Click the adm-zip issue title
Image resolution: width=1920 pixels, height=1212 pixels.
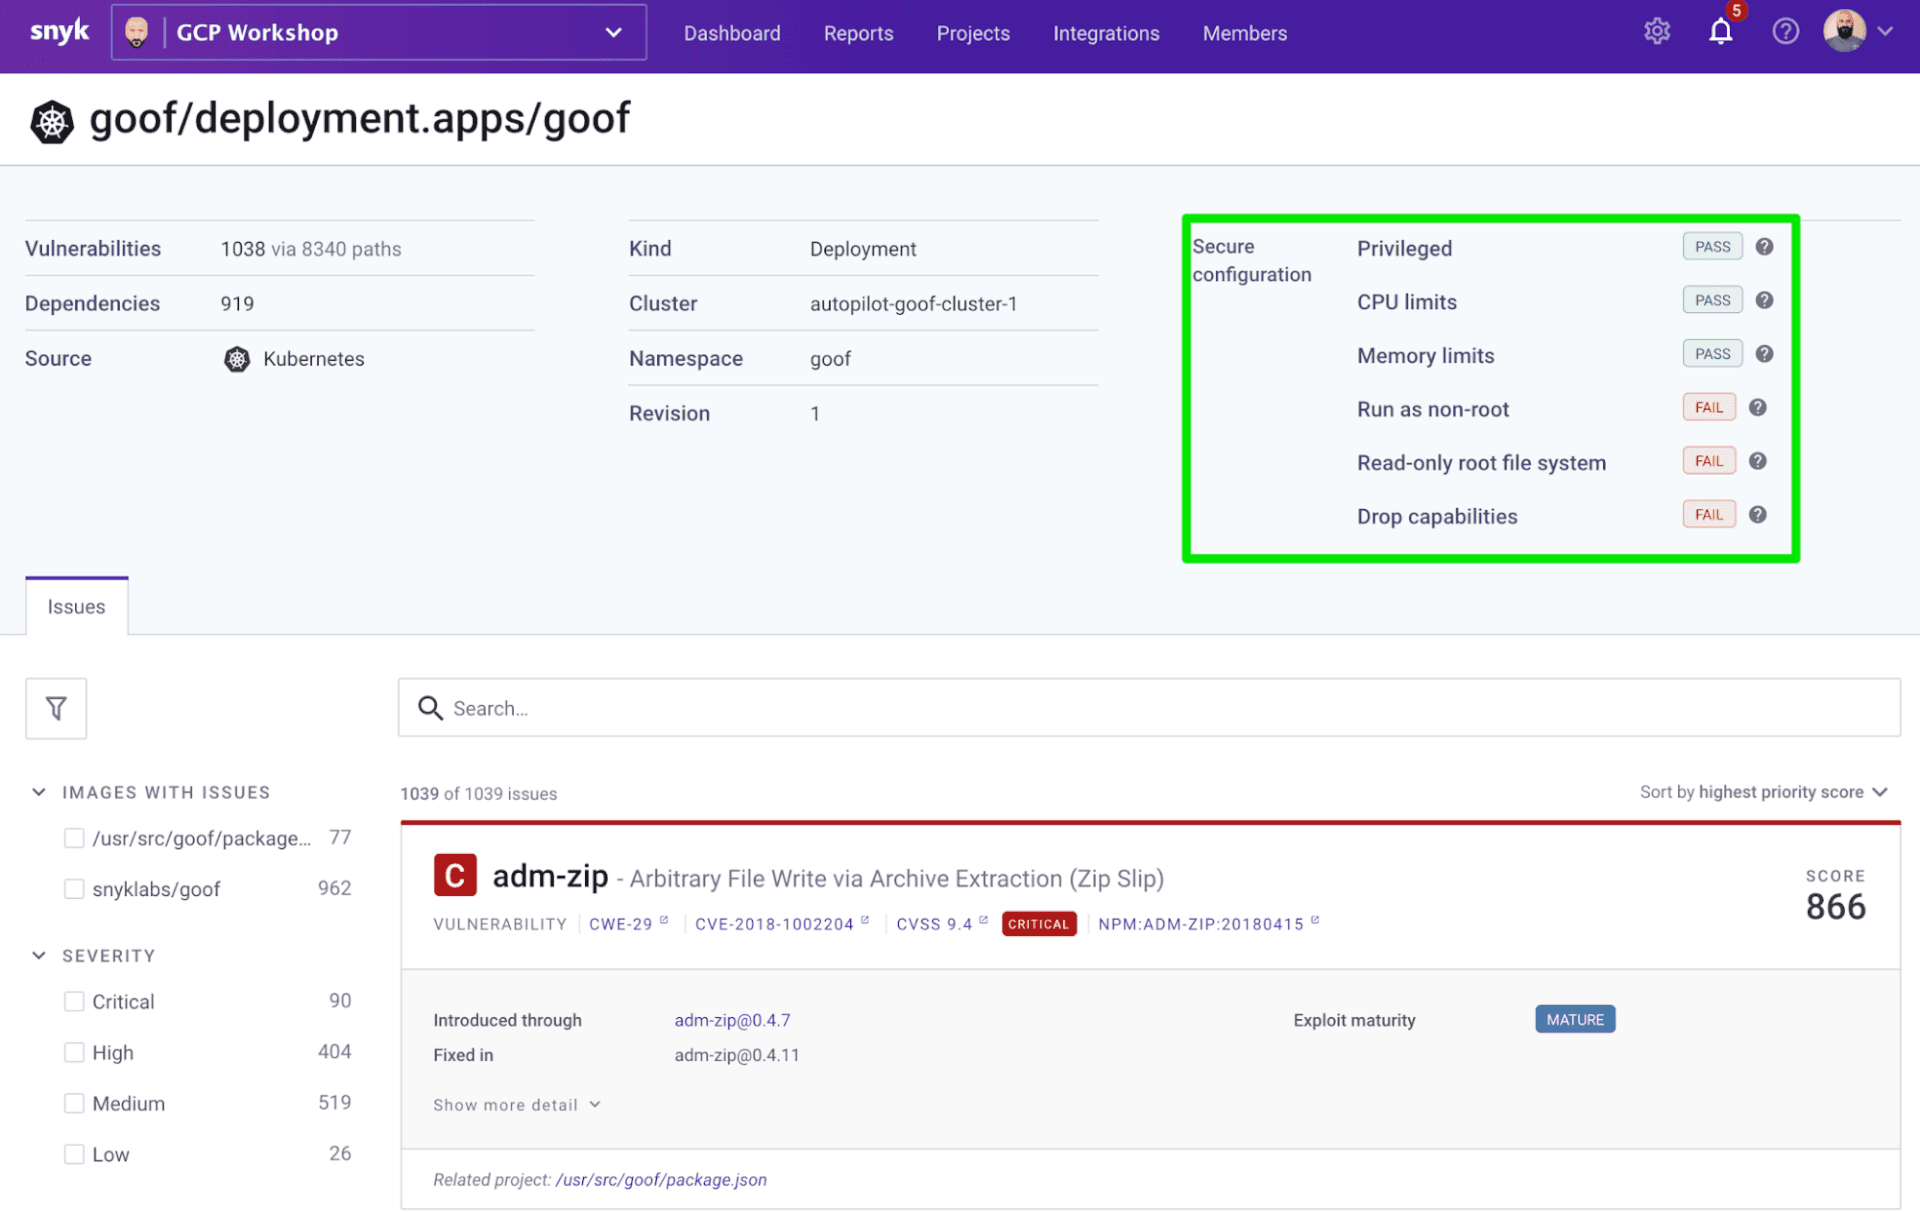[x=550, y=876]
